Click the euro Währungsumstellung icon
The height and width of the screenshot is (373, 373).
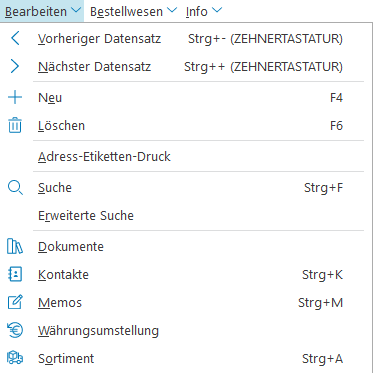[15, 330]
